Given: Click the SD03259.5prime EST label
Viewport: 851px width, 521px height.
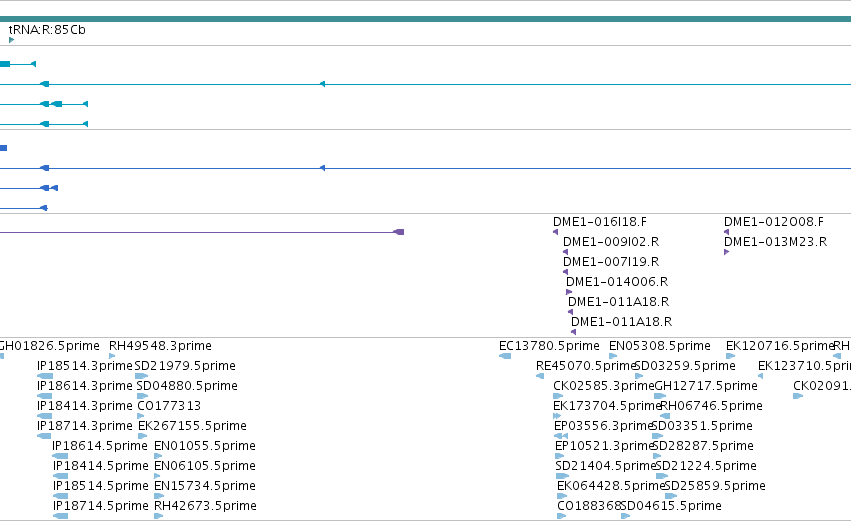Looking at the screenshot, I should [685, 366].
